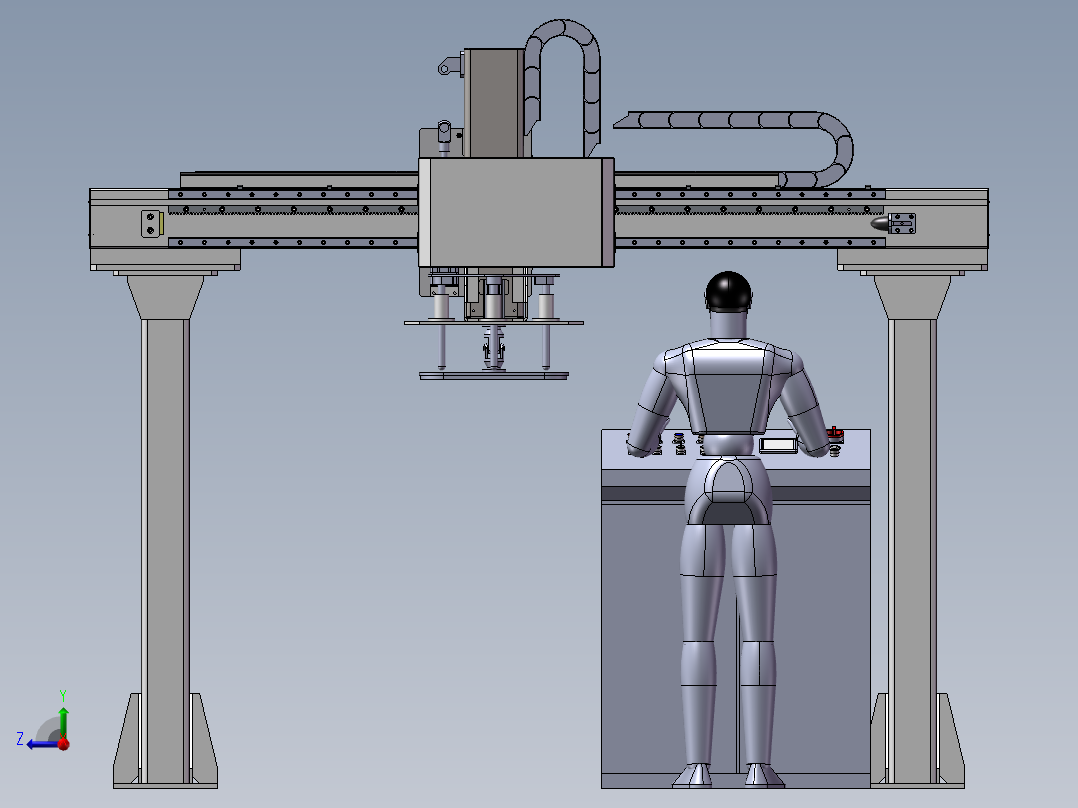Select the bottom gripper plate under carriage
This screenshot has width=1078, height=808.
[x=493, y=376]
